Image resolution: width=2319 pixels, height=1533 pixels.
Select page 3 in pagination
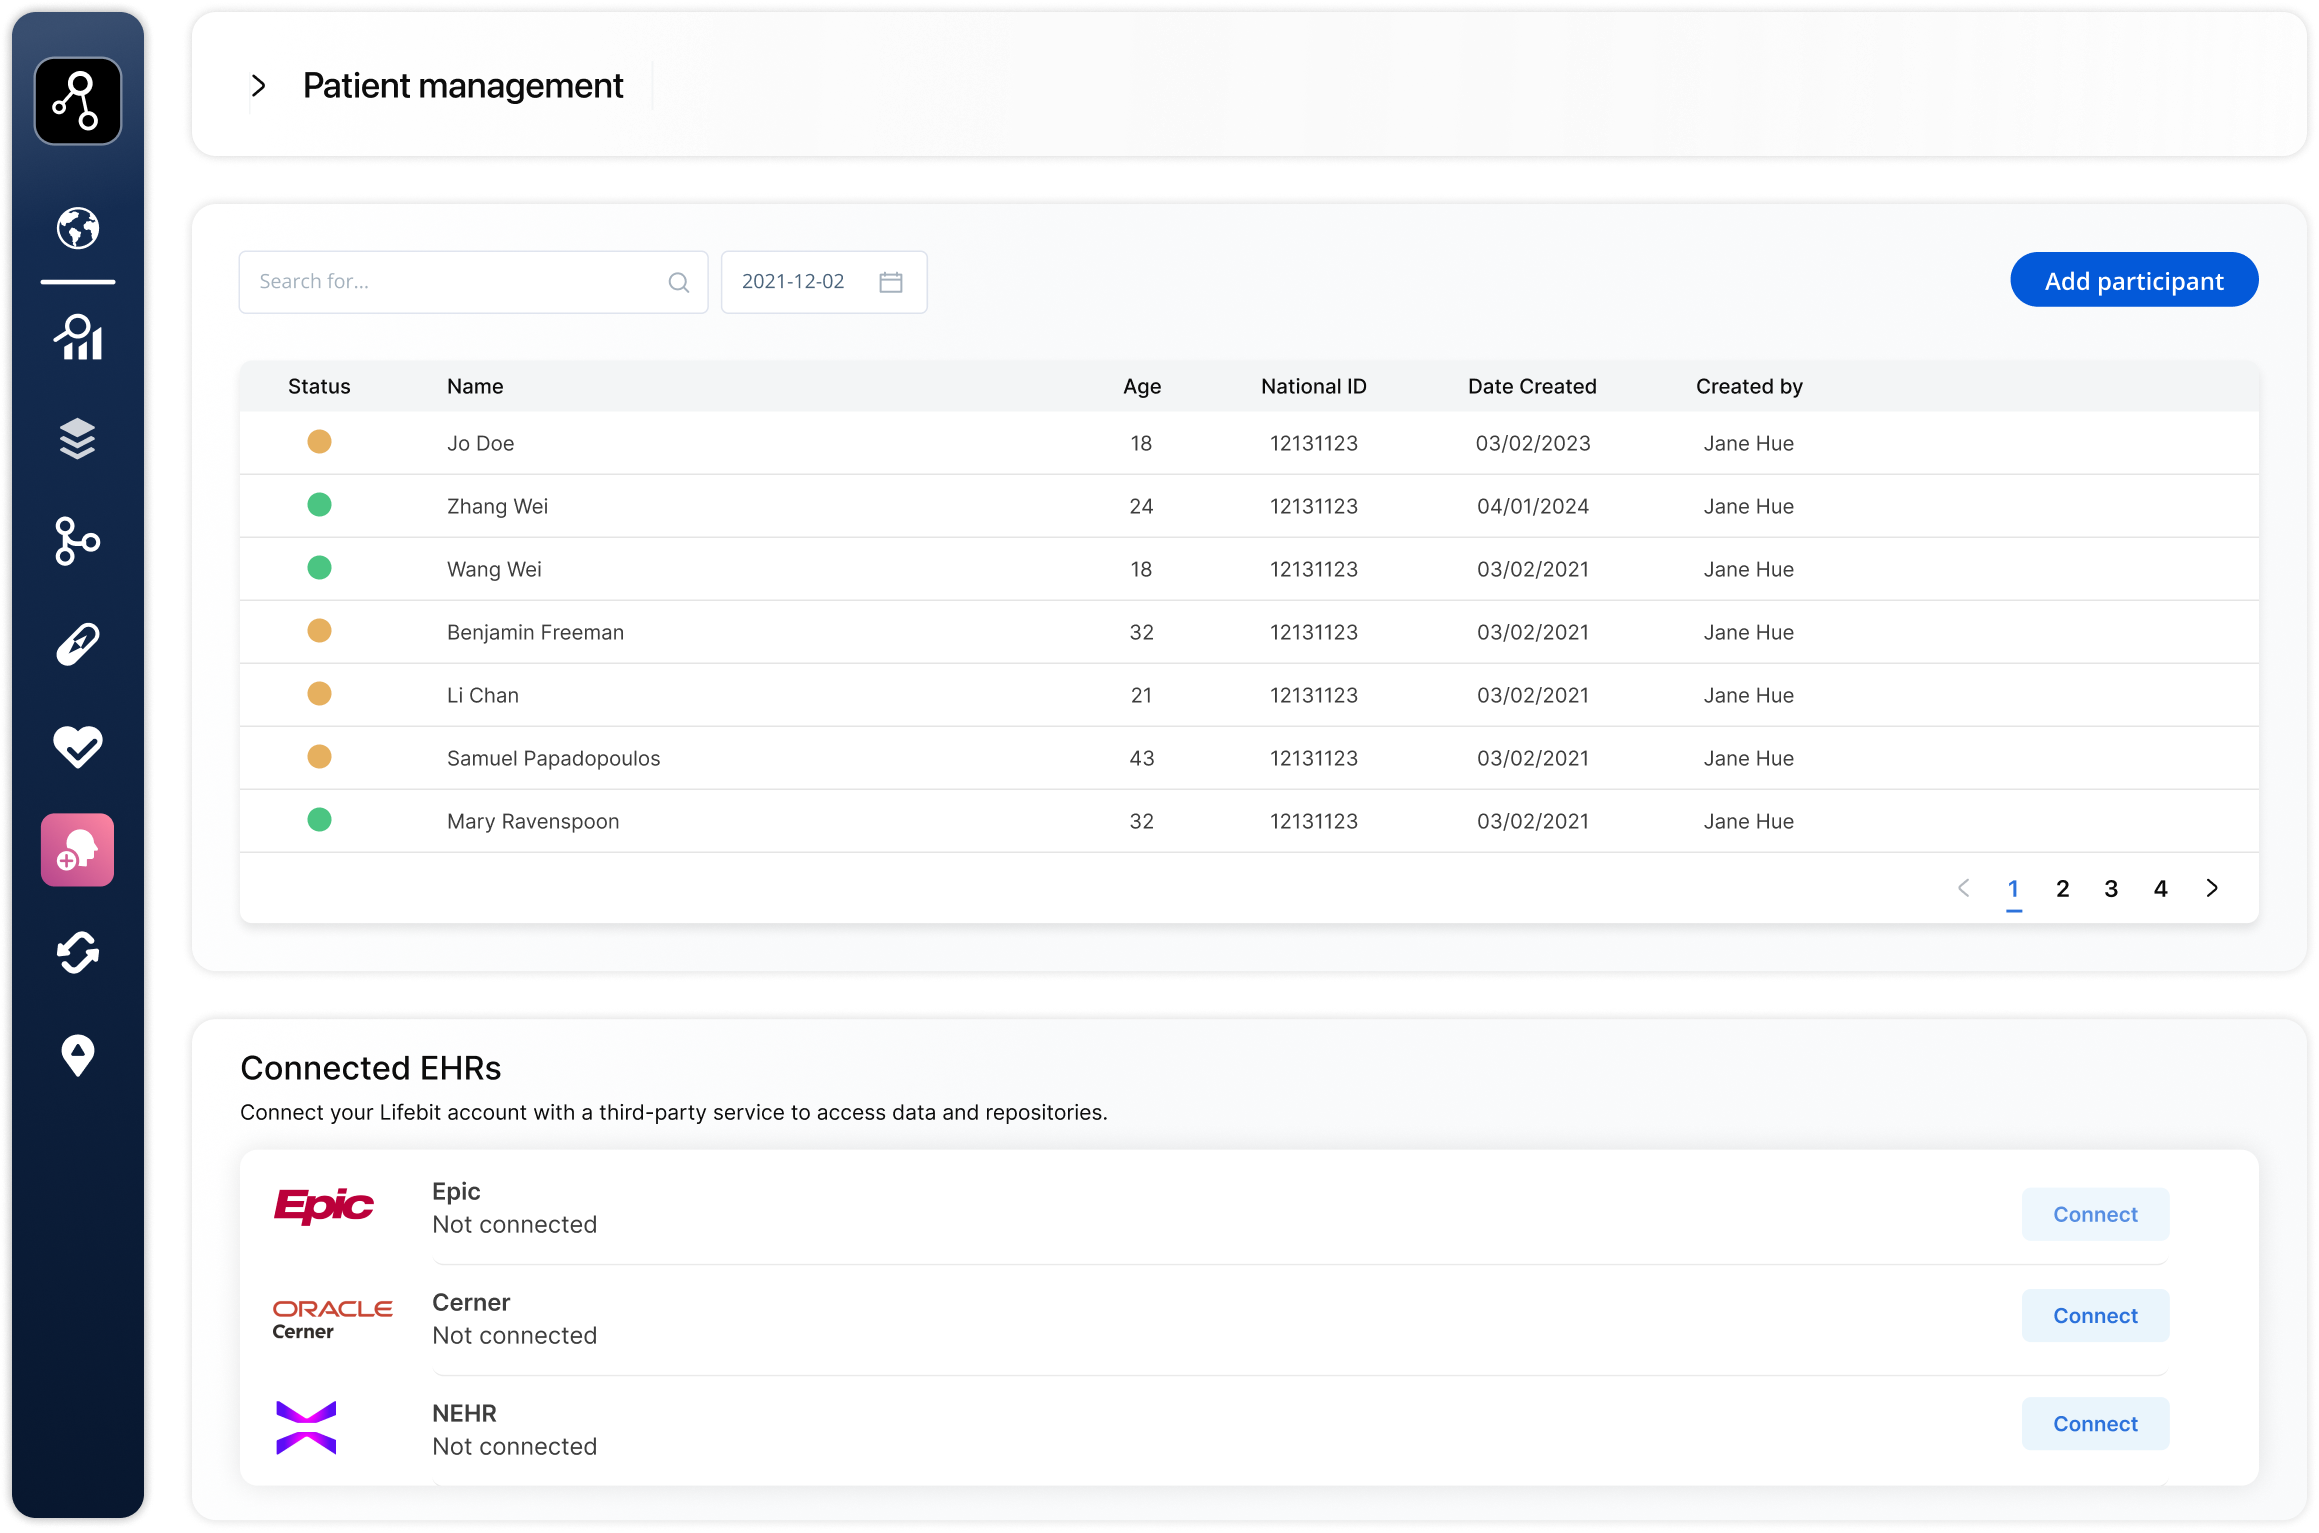tap(2111, 889)
